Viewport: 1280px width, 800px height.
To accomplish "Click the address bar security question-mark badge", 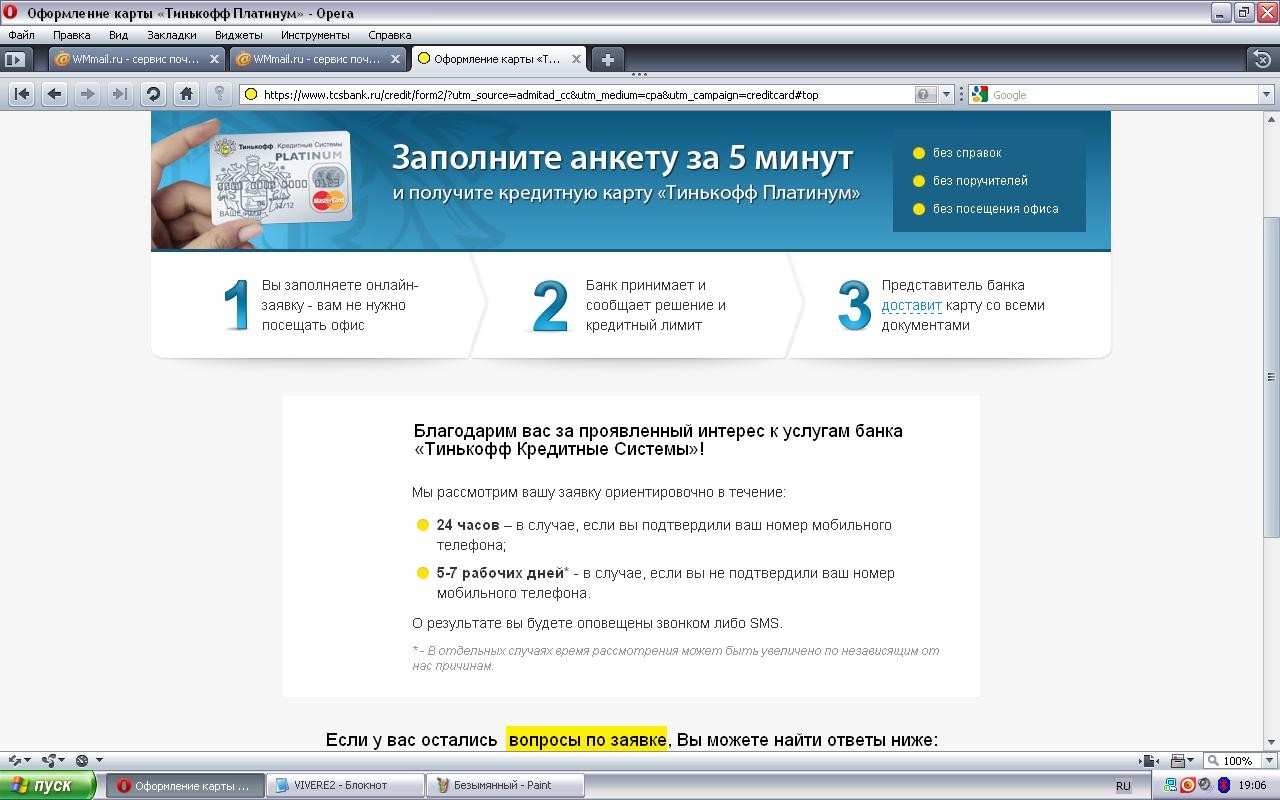I will 925,94.
